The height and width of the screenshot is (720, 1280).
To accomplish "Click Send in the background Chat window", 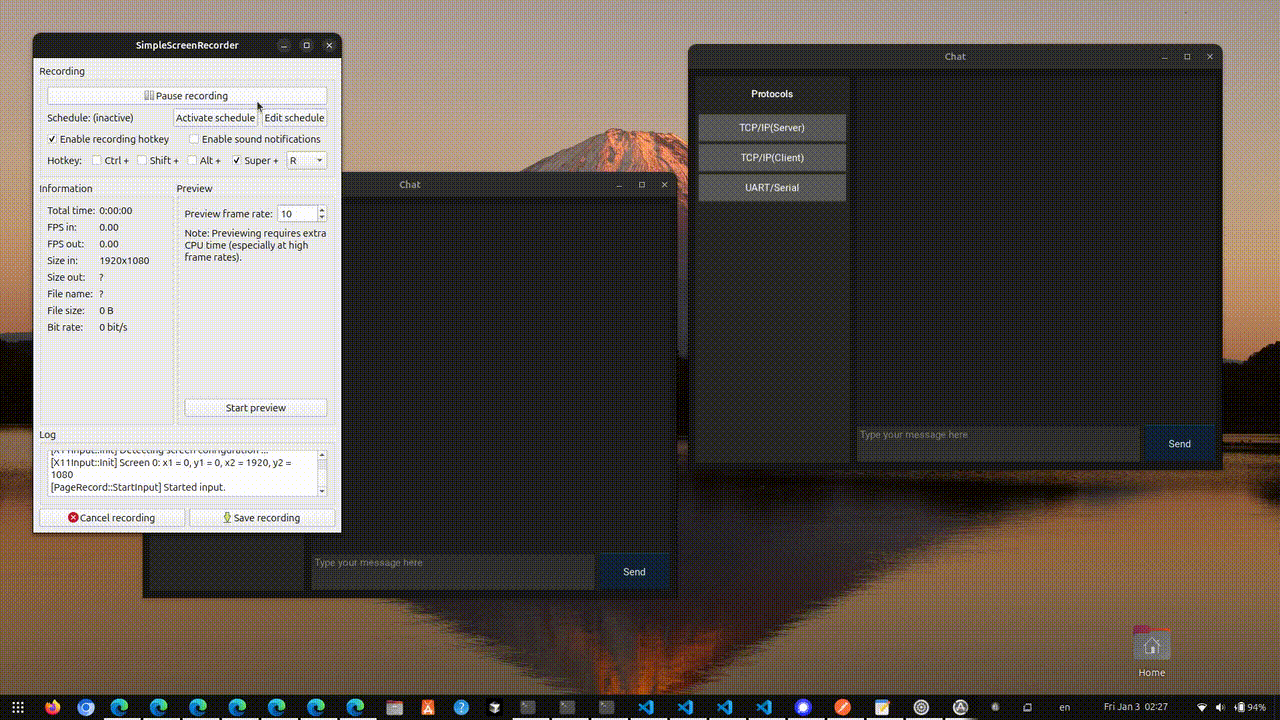I will point(634,572).
